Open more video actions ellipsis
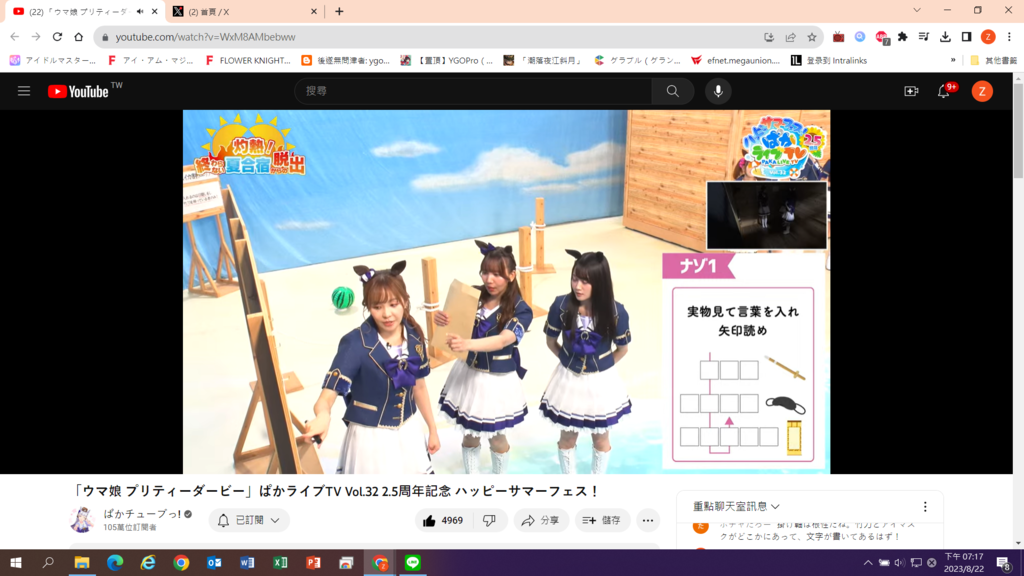The height and width of the screenshot is (576, 1024). click(648, 520)
